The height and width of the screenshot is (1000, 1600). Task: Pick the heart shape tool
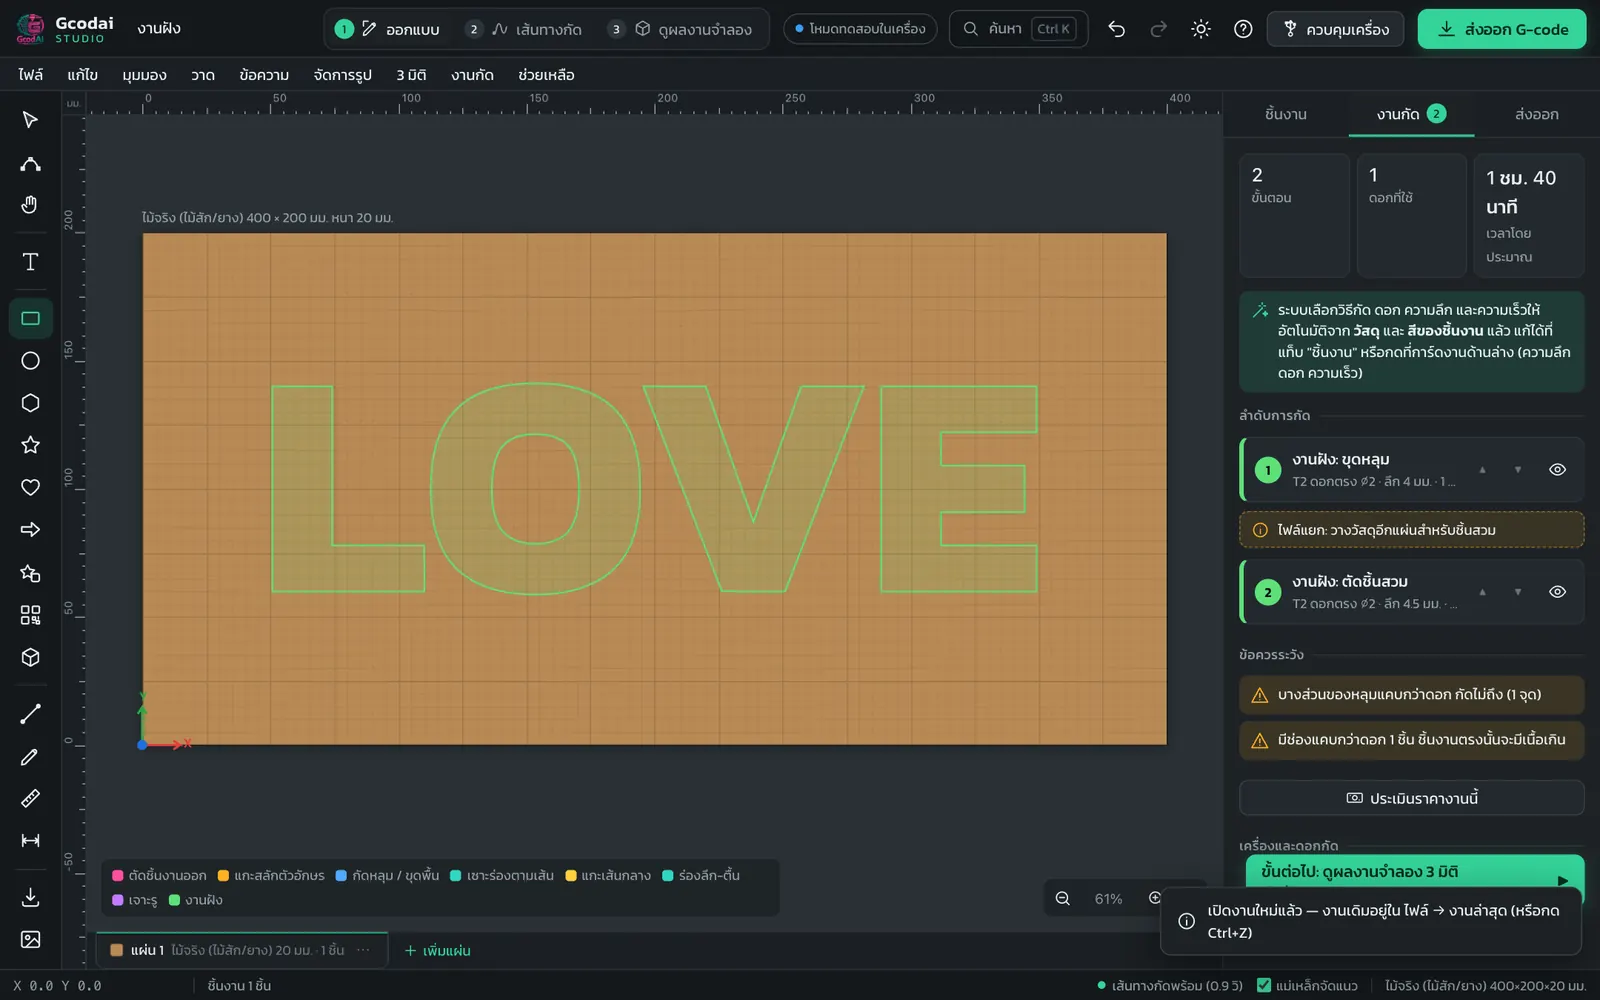(x=30, y=487)
